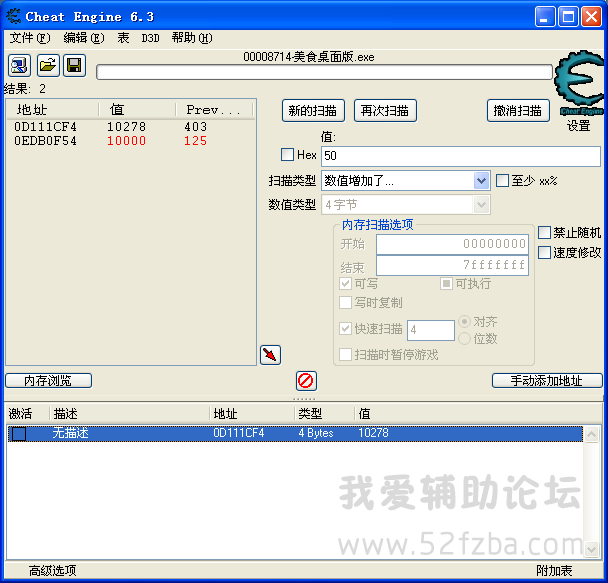The image size is (608, 583).
Task: Click the Cheat Engine title bar icon
Action: 13,16
